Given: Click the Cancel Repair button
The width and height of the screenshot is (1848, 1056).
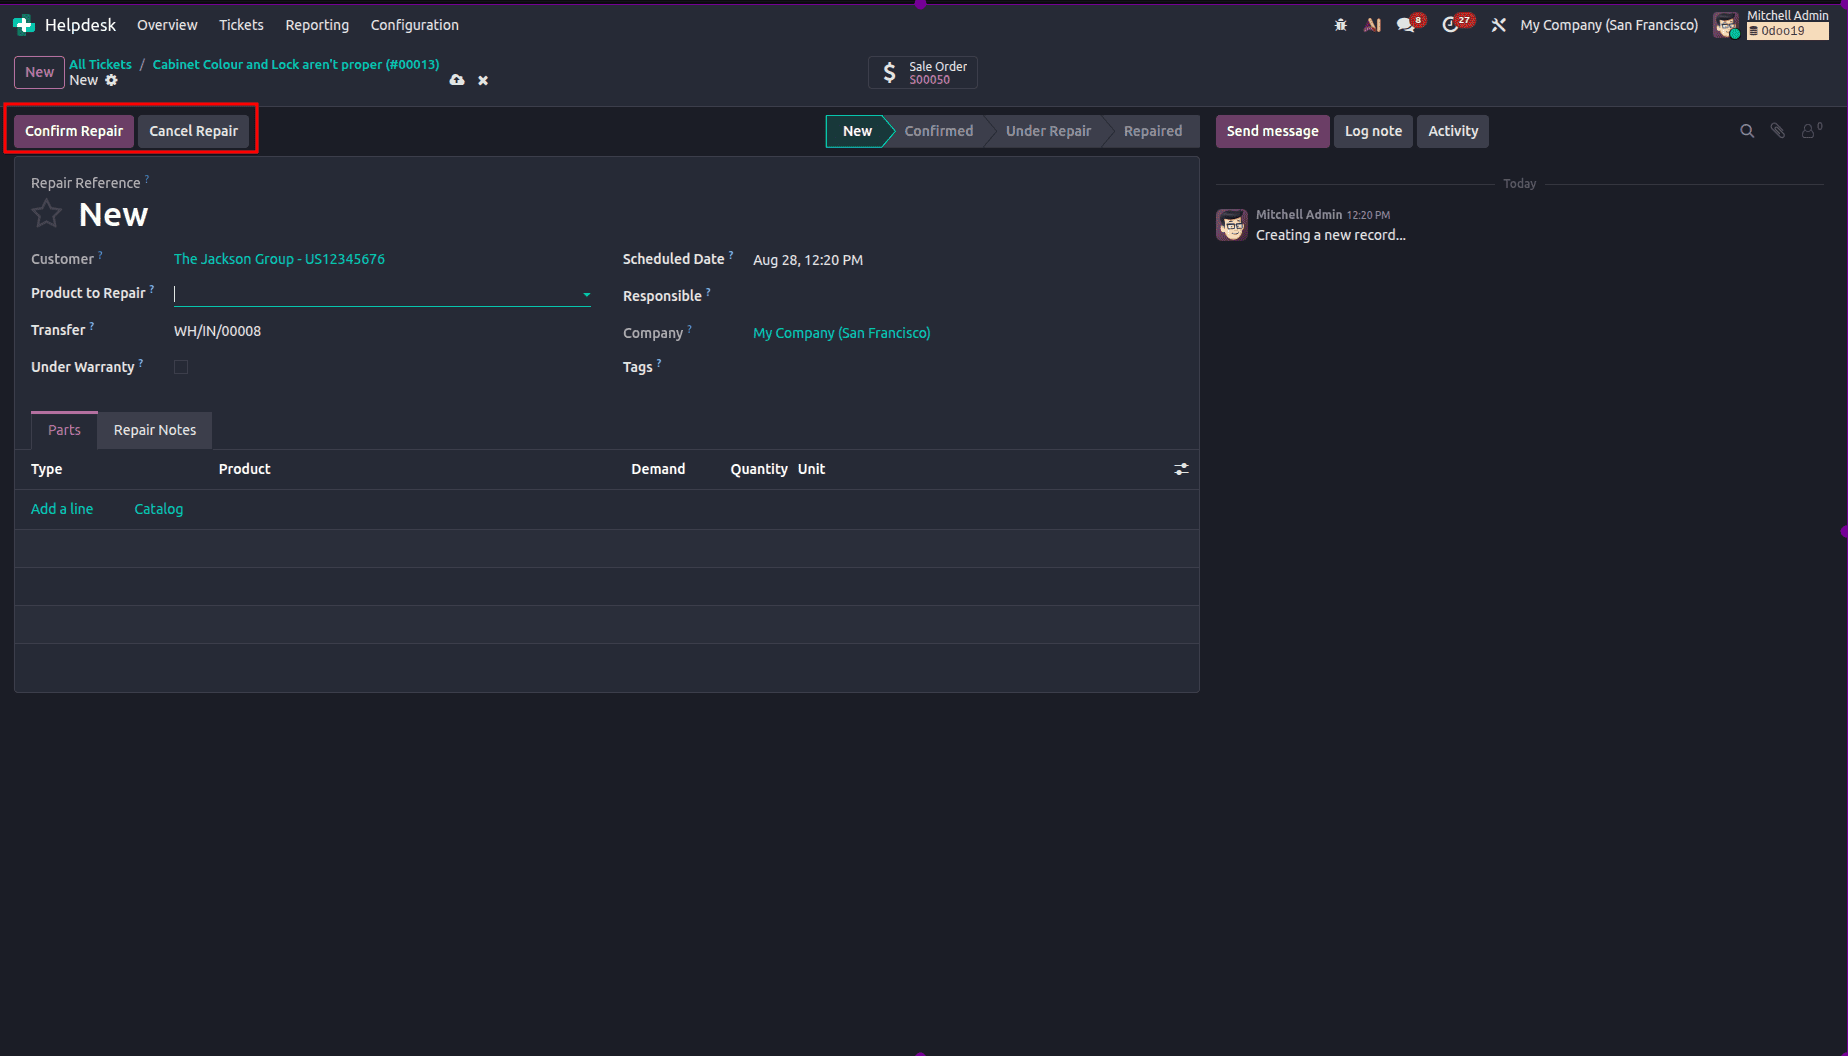Looking at the screenshot, I should pos(194,131).
